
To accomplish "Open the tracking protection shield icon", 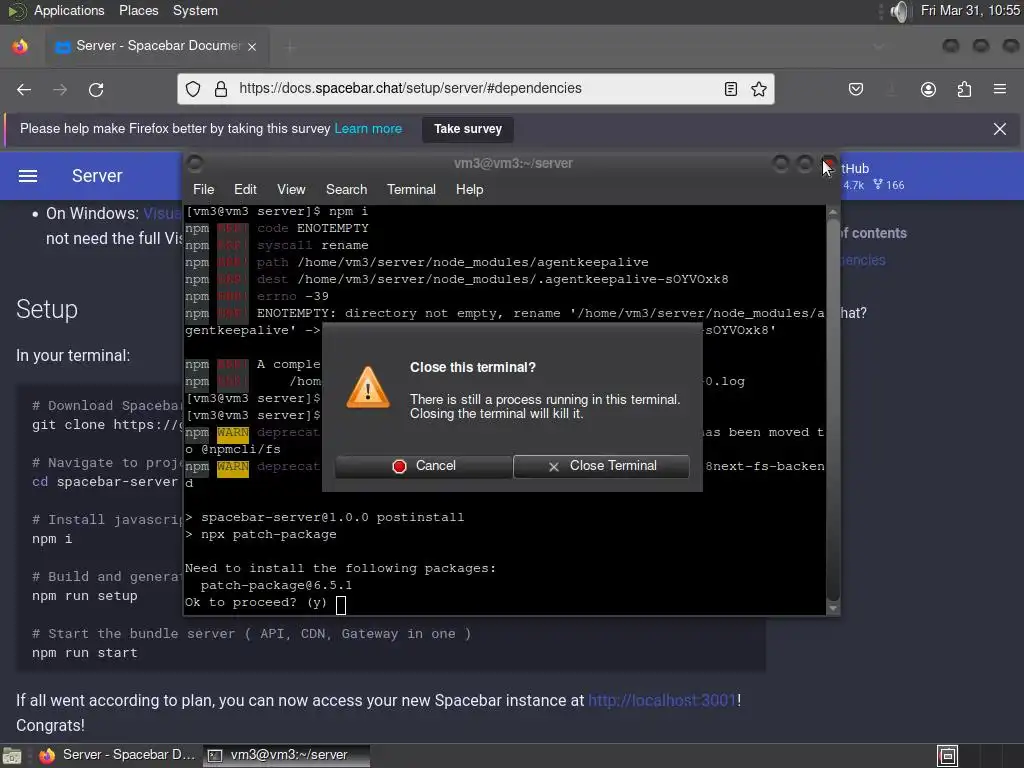I will [193, 89].
